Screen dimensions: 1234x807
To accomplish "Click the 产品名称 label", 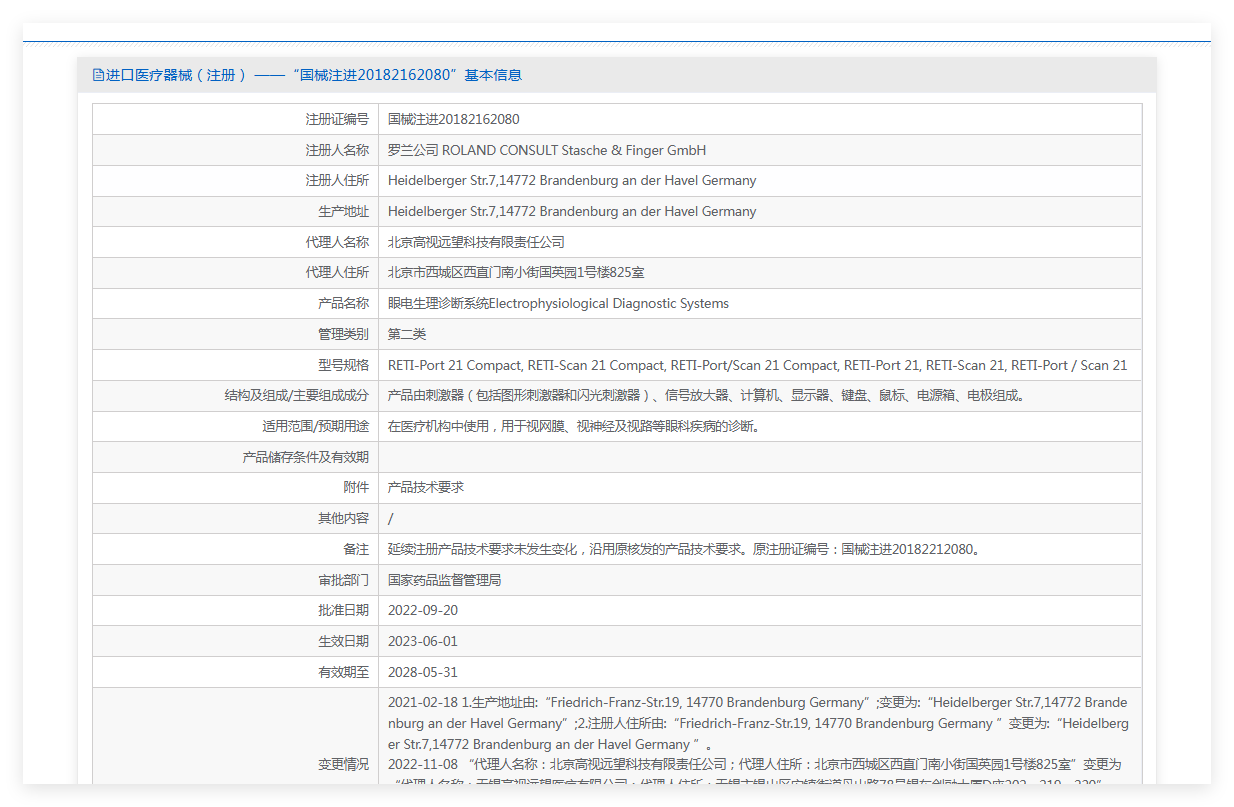I will click(343, 304).
